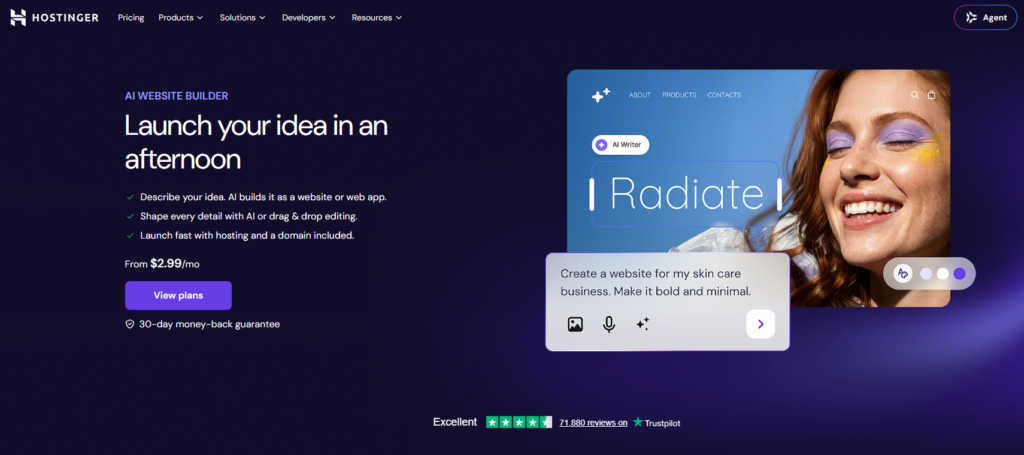The width and height of the screenshot is (1024, 455).
Task: Click 'Launch fast with hosting' bullet text
Action: click(247, 236)
